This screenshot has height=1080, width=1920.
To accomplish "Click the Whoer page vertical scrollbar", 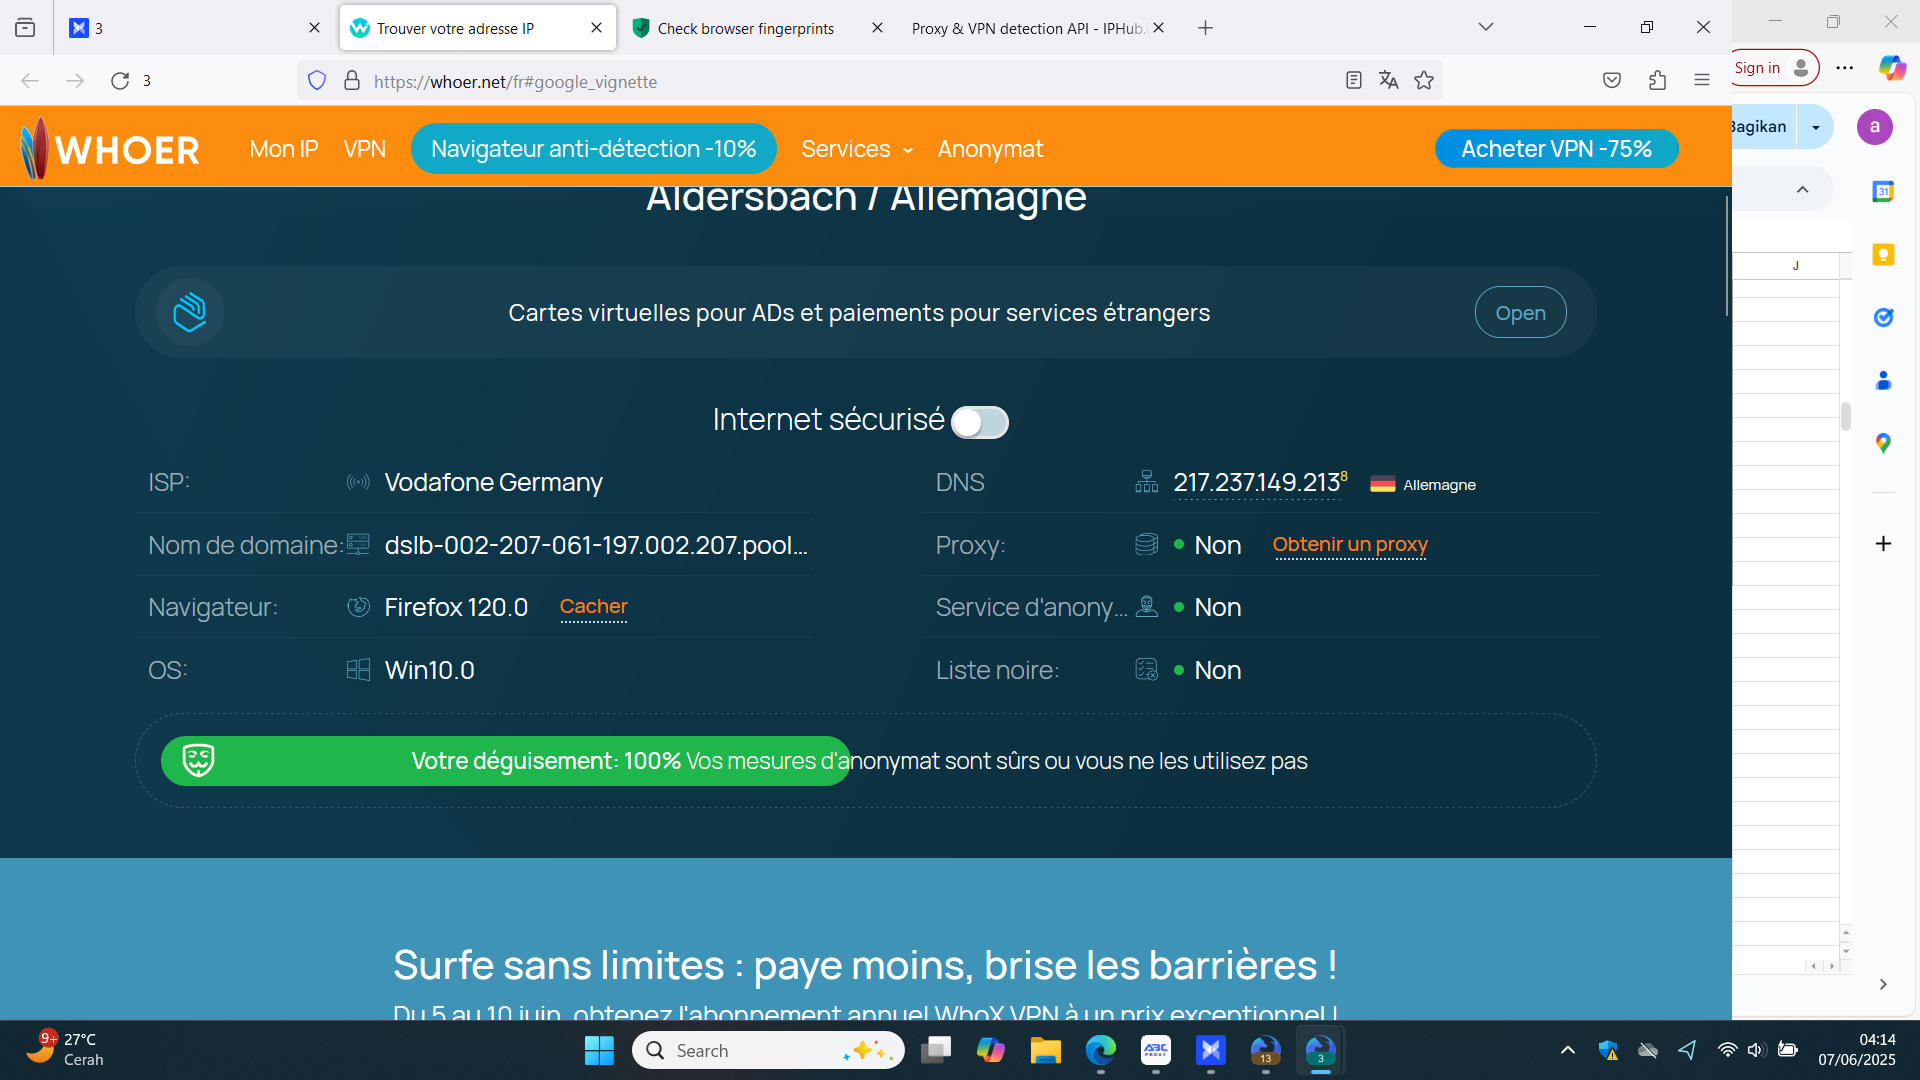I will pos(1727,257).
